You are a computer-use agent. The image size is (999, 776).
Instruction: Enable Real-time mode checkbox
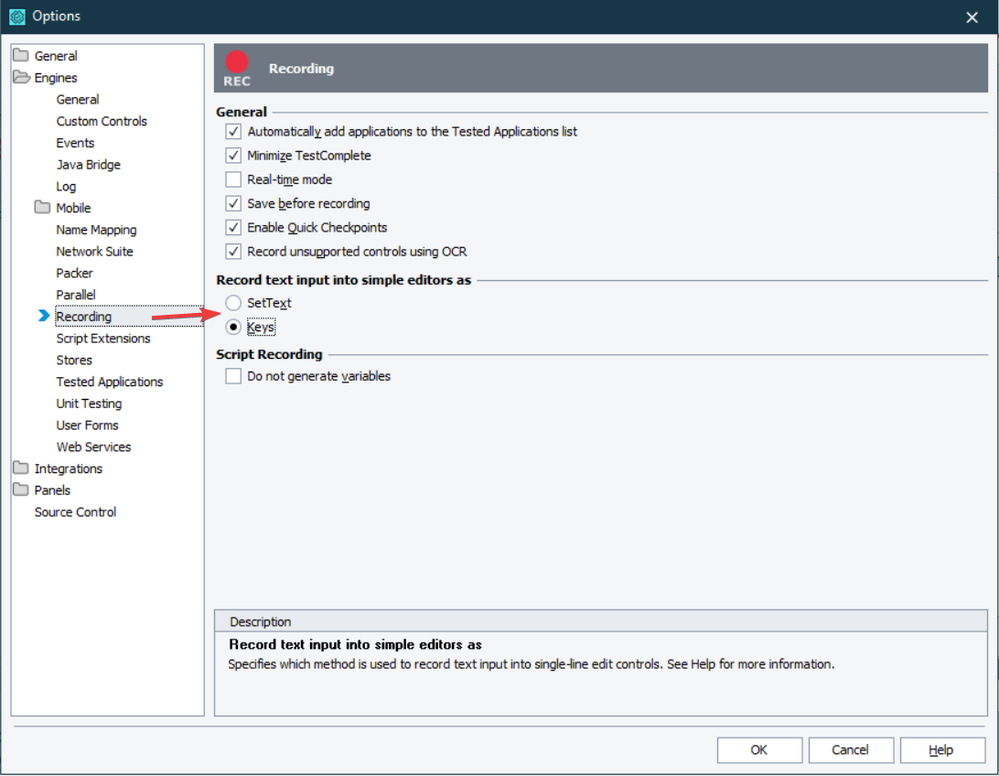(x=233, y=180)
